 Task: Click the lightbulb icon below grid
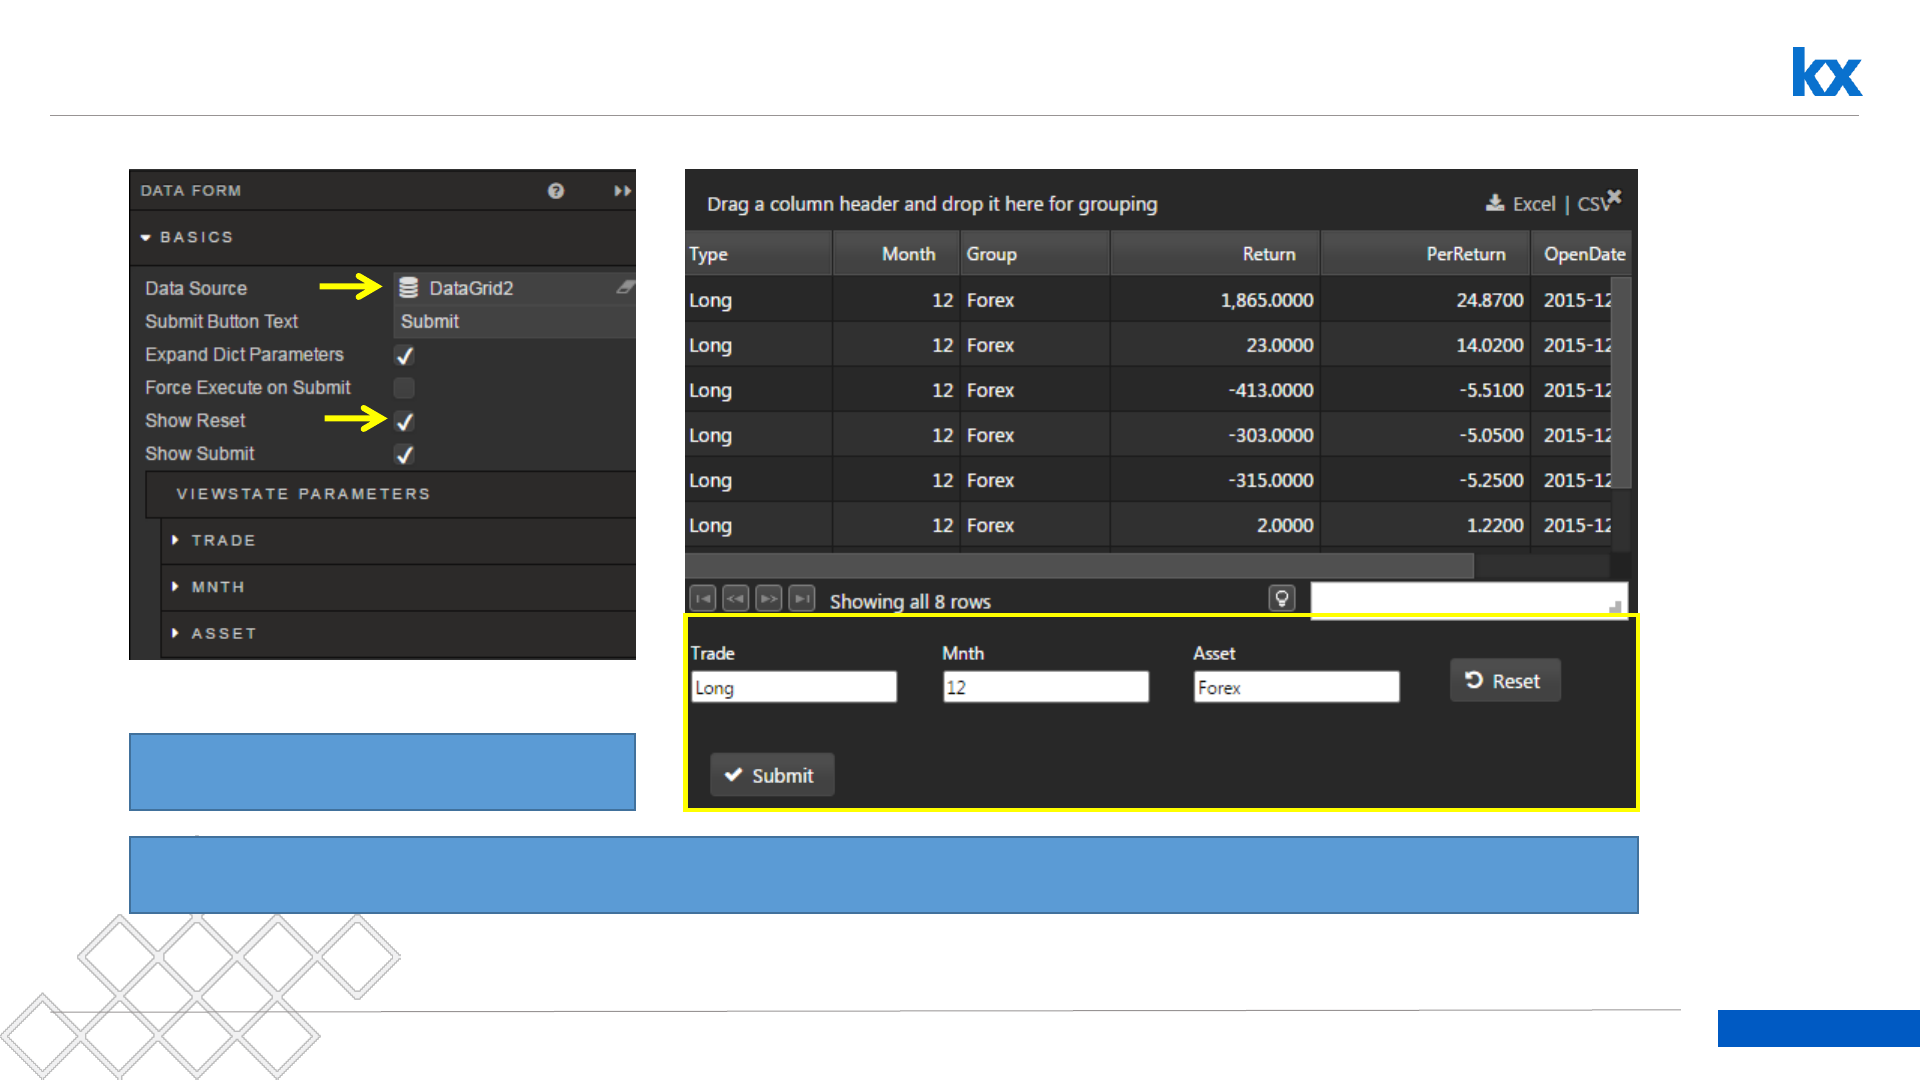(1281, 598)
